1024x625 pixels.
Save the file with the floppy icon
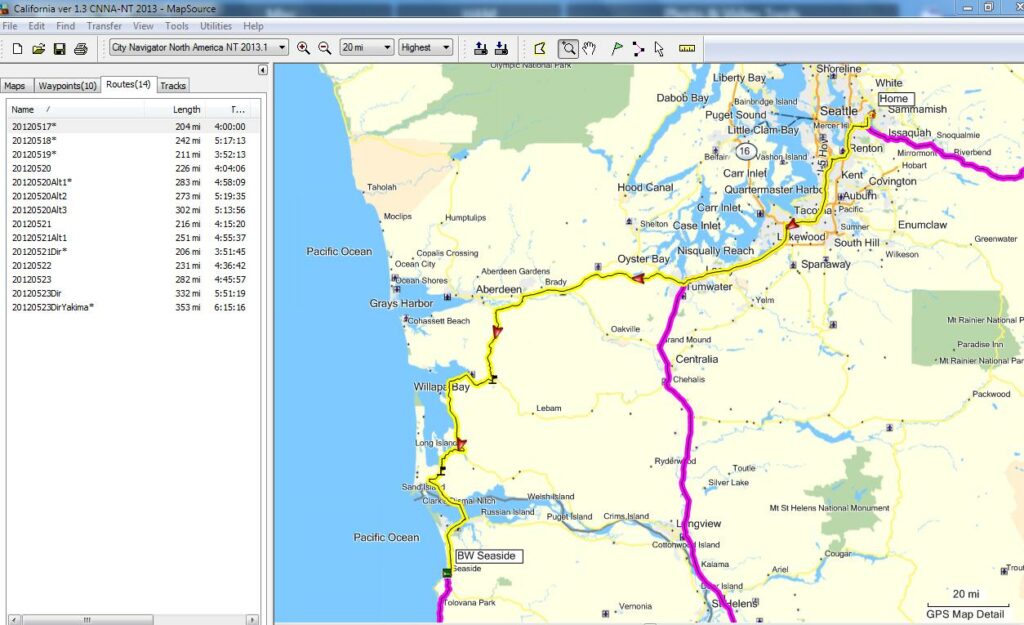tap(59, 48)
